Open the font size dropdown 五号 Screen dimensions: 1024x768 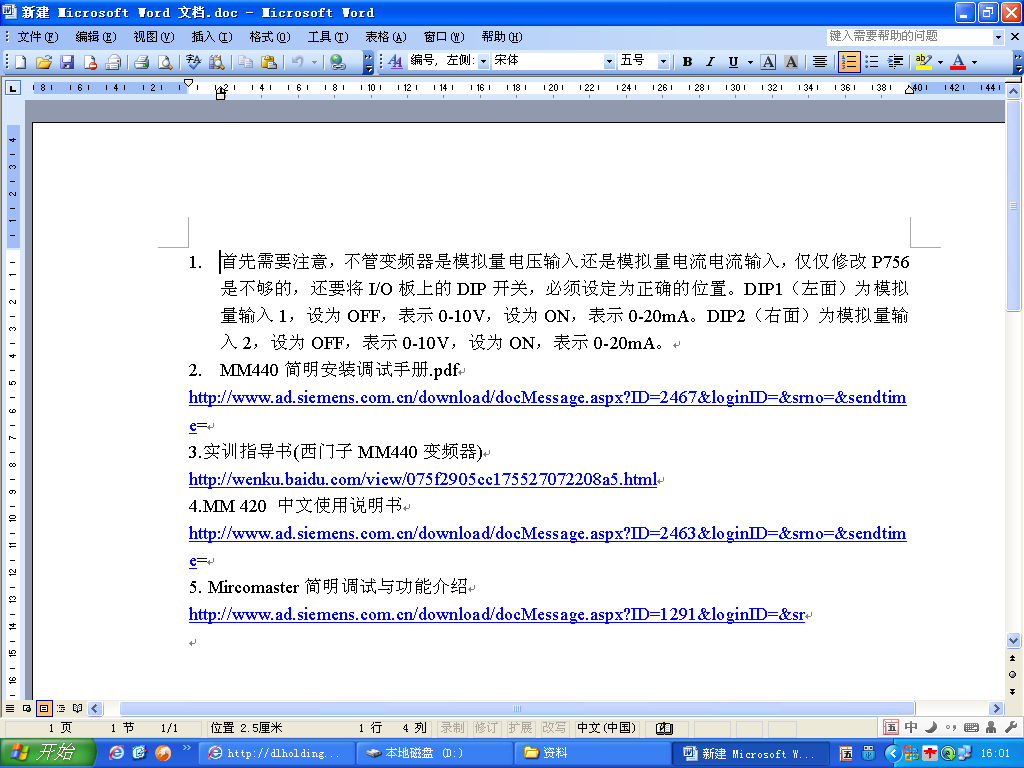pos(664,61)
